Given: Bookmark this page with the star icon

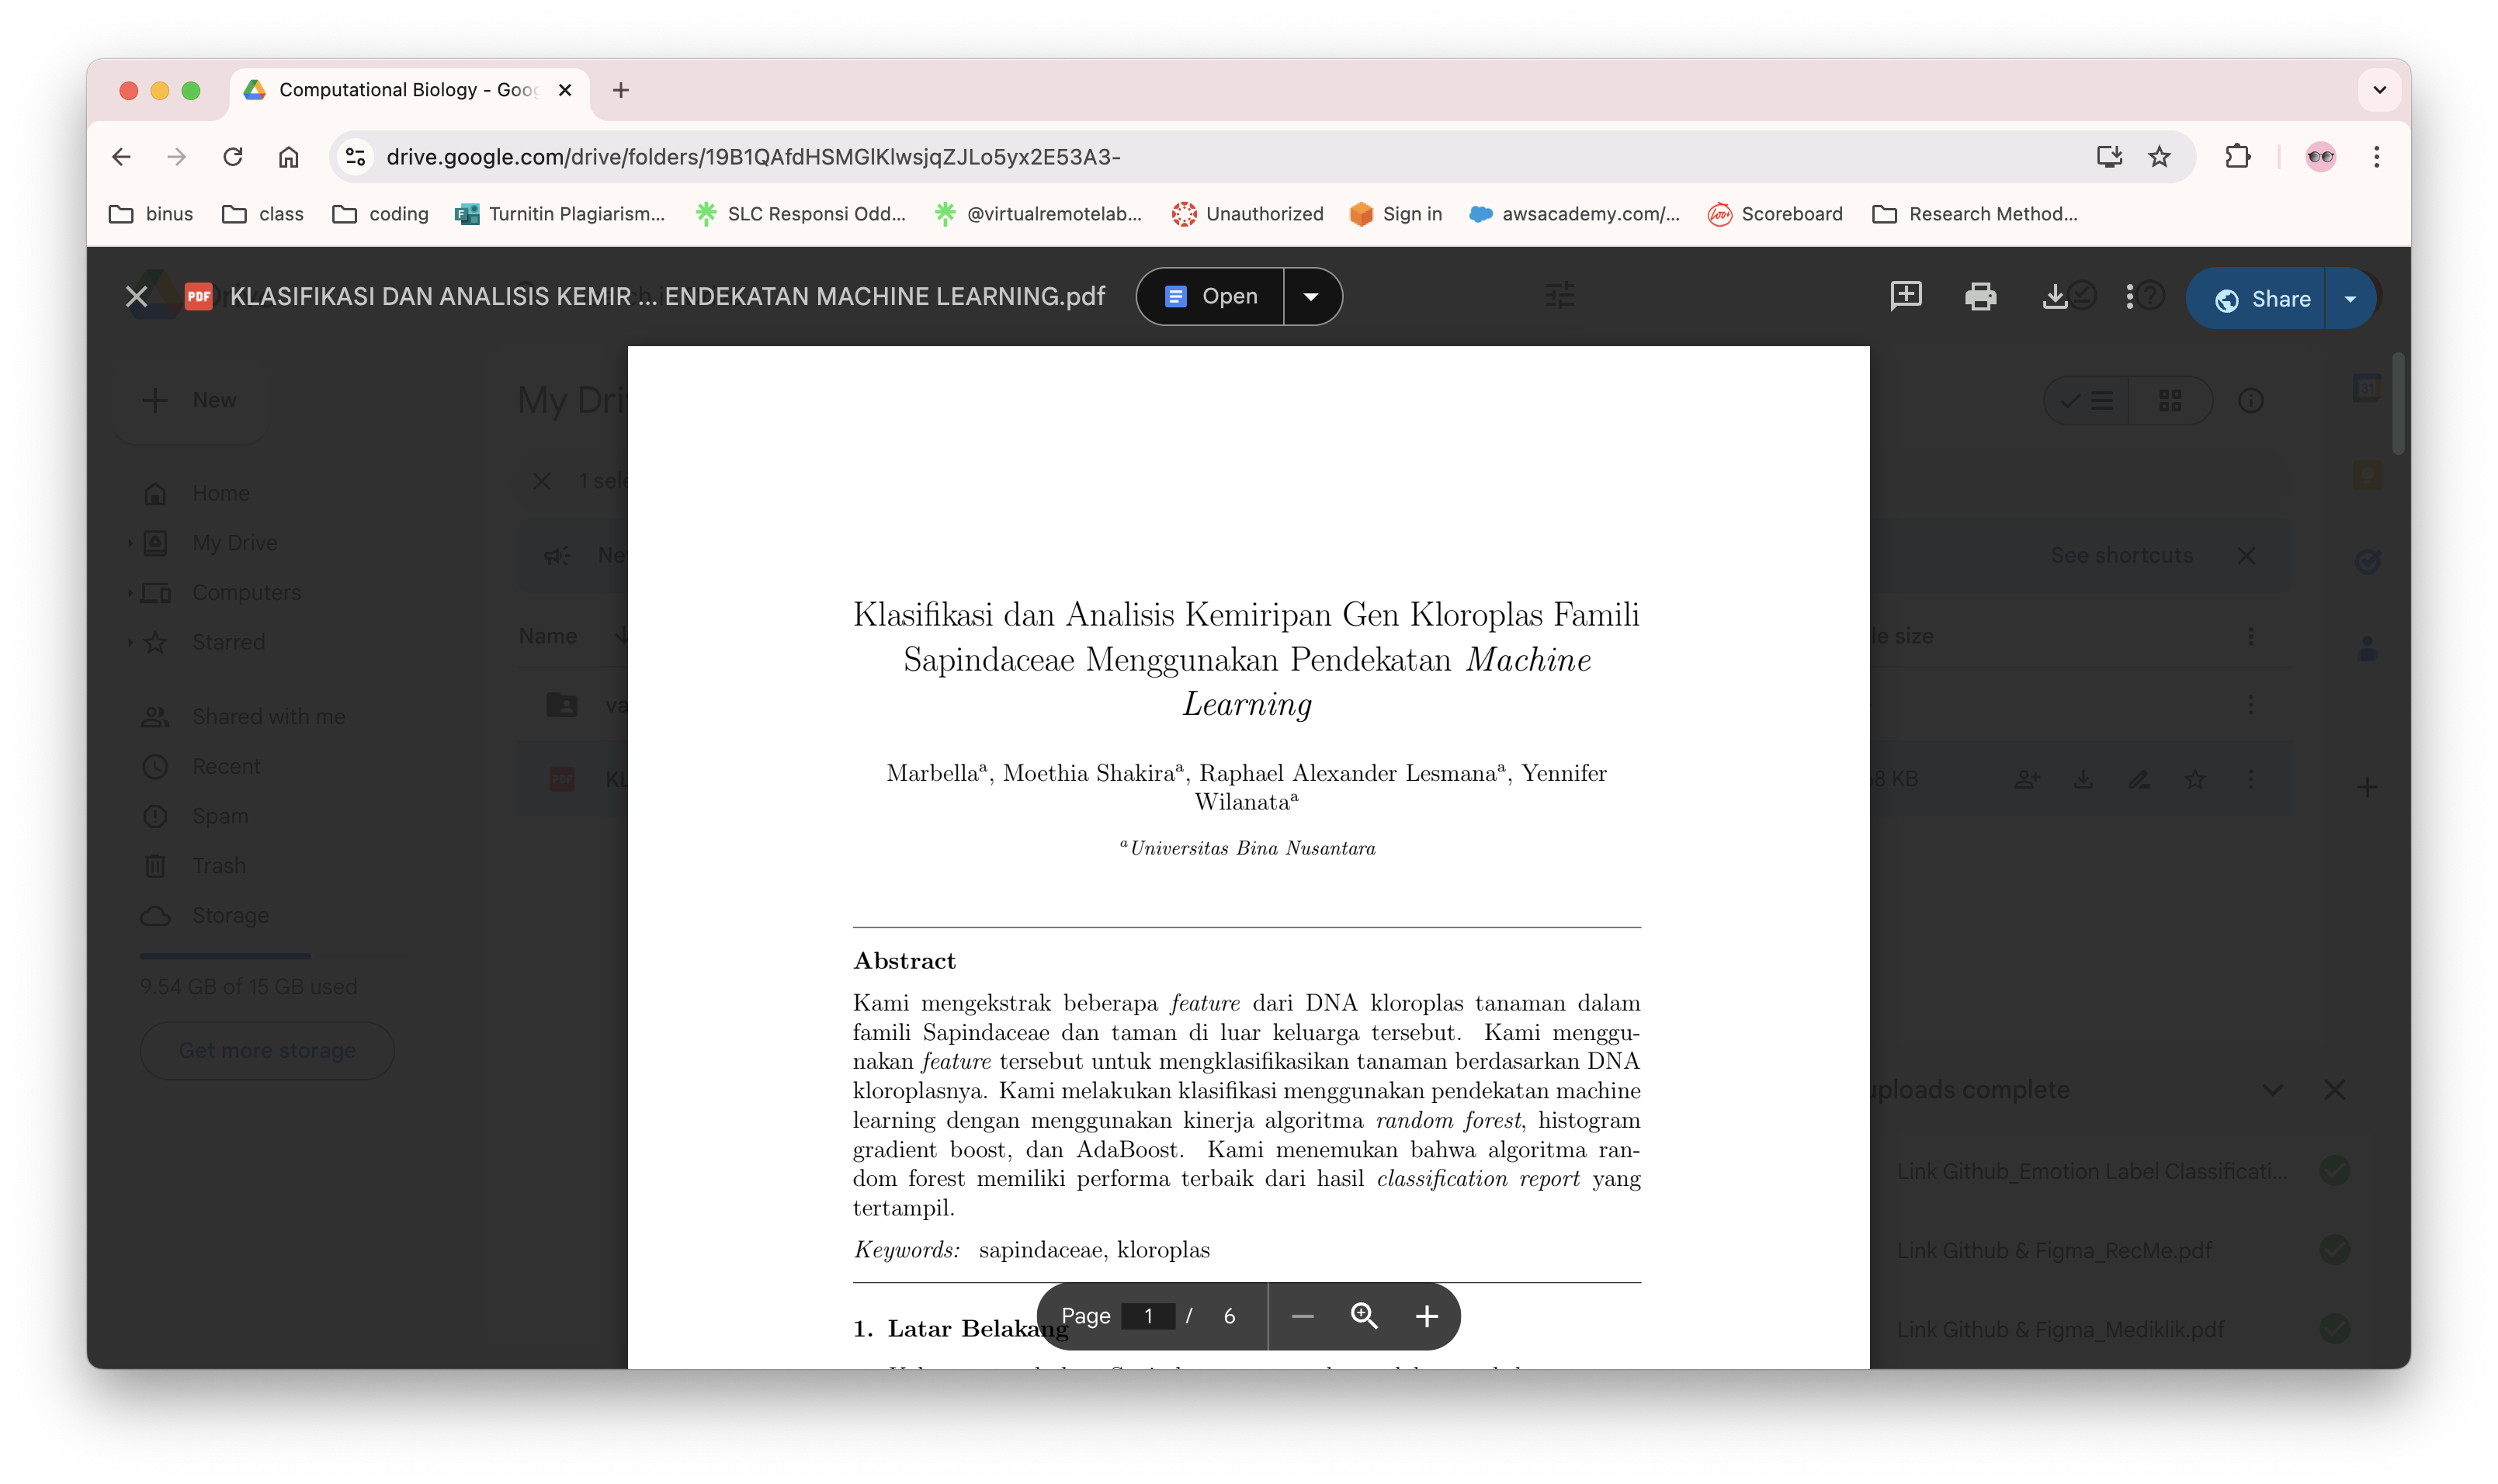Looking at the screenshot, I should coord(2159,157).
